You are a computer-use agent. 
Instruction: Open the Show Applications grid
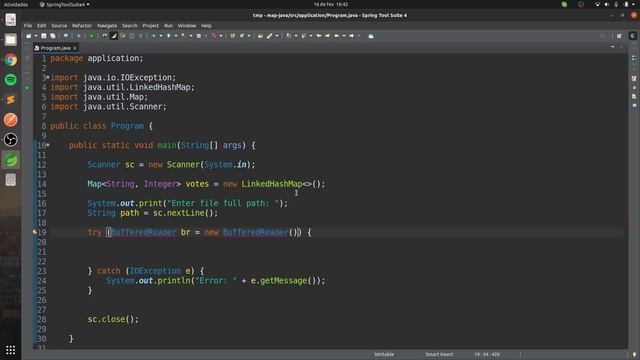11,350
